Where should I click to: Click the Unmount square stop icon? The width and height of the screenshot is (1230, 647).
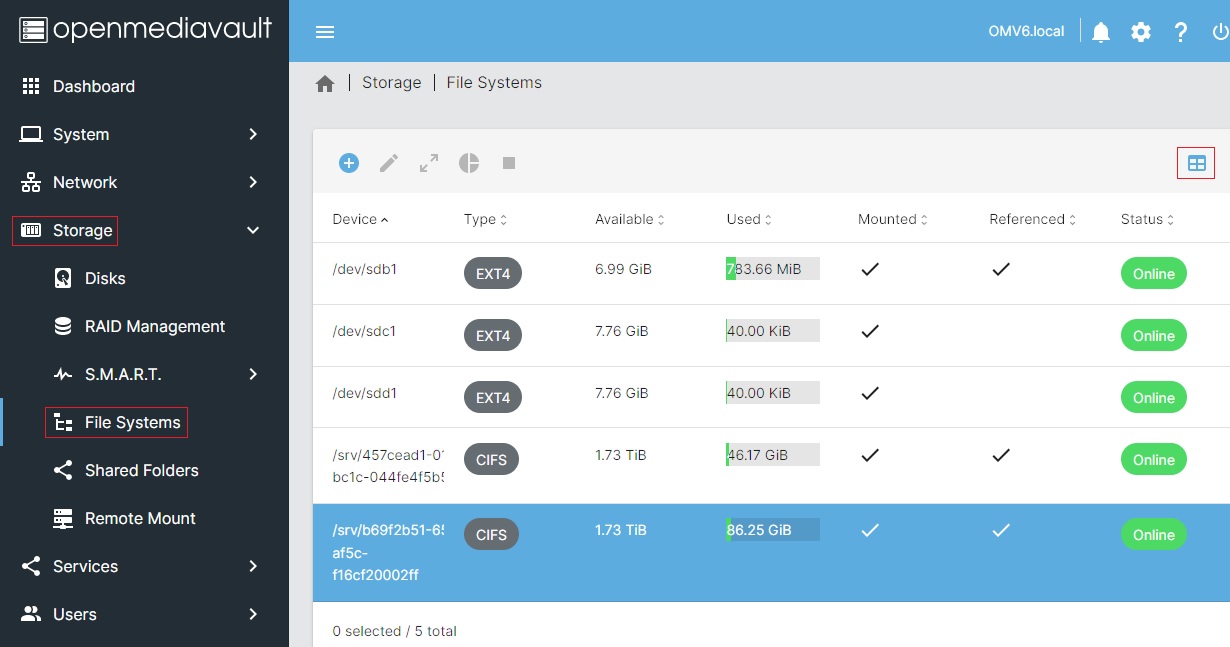[x=509, y=163]
